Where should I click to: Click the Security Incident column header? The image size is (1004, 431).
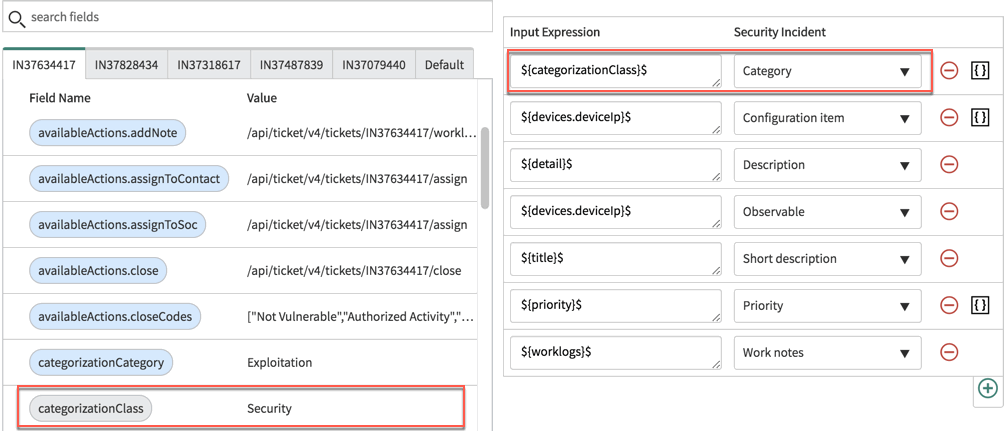point(780,32)
